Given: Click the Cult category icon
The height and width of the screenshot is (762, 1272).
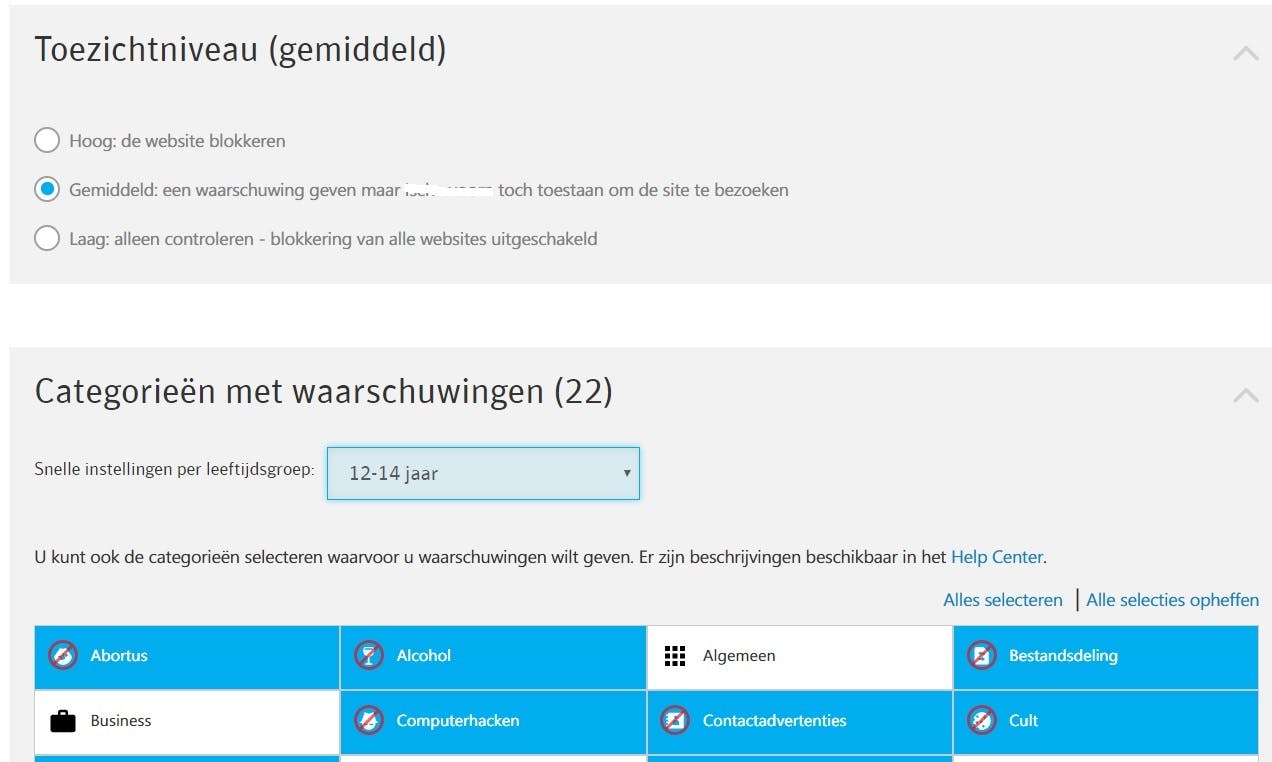Looking at the screenshot, I should click(981, 721).
